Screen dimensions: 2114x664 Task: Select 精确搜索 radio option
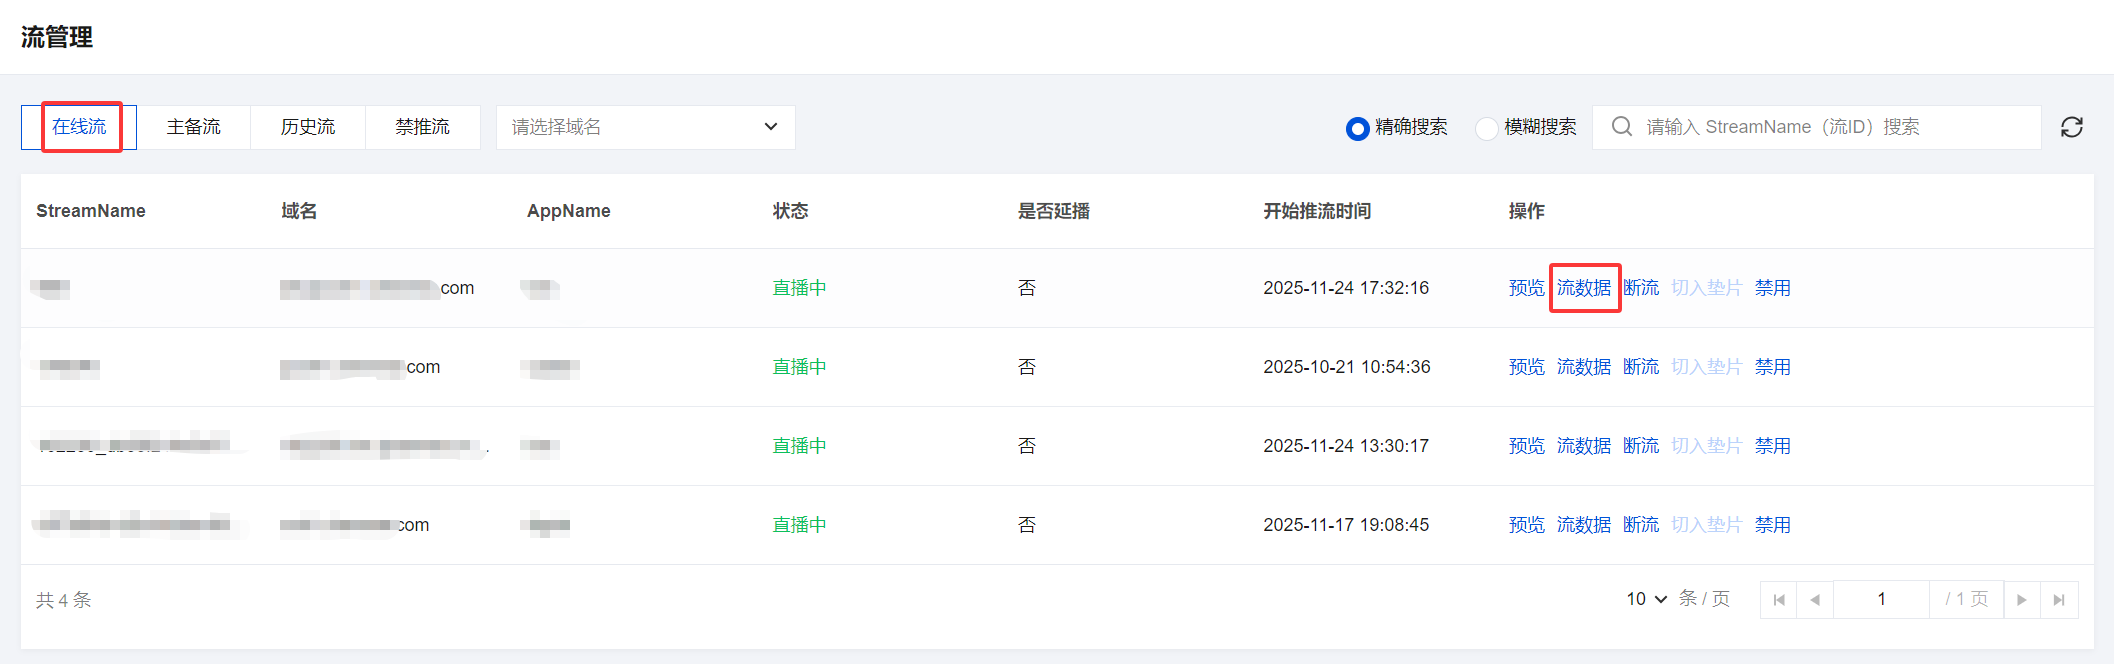pos(1357,128)
